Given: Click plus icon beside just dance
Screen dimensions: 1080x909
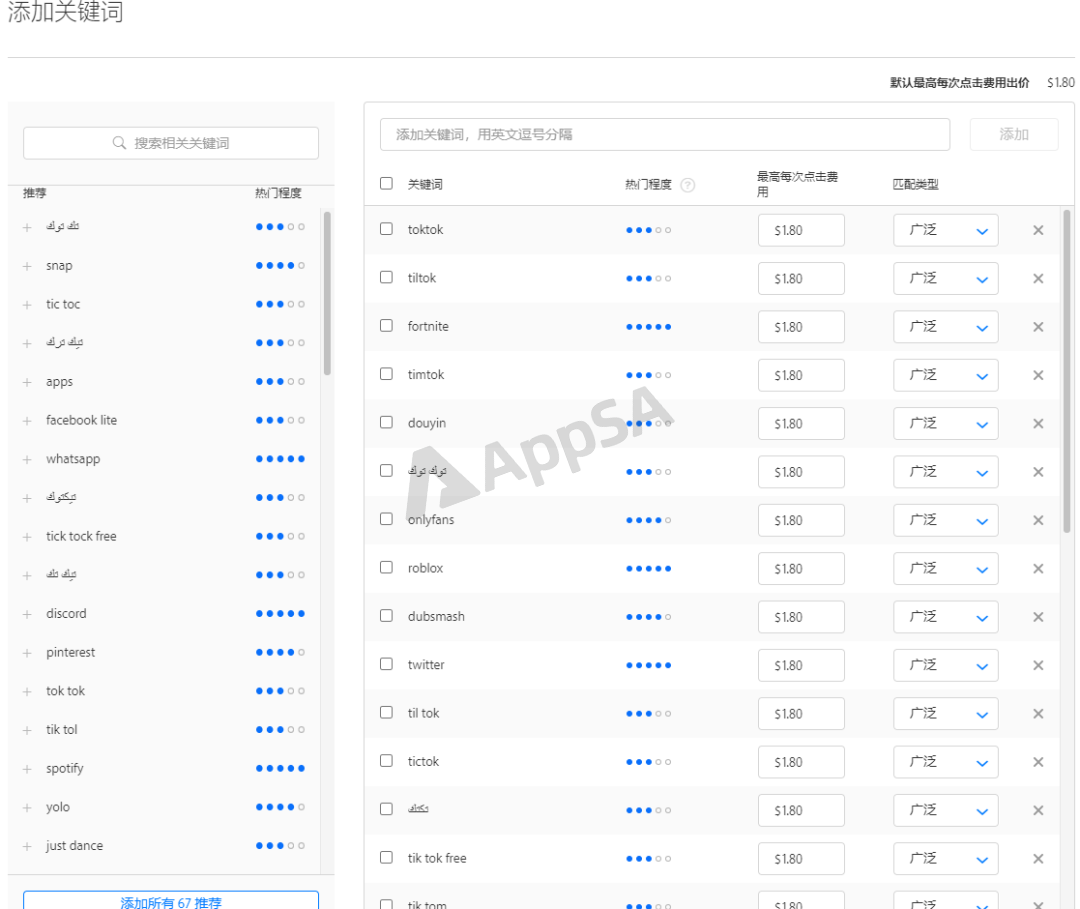Looking at the screenshot, I should point(27,846).
